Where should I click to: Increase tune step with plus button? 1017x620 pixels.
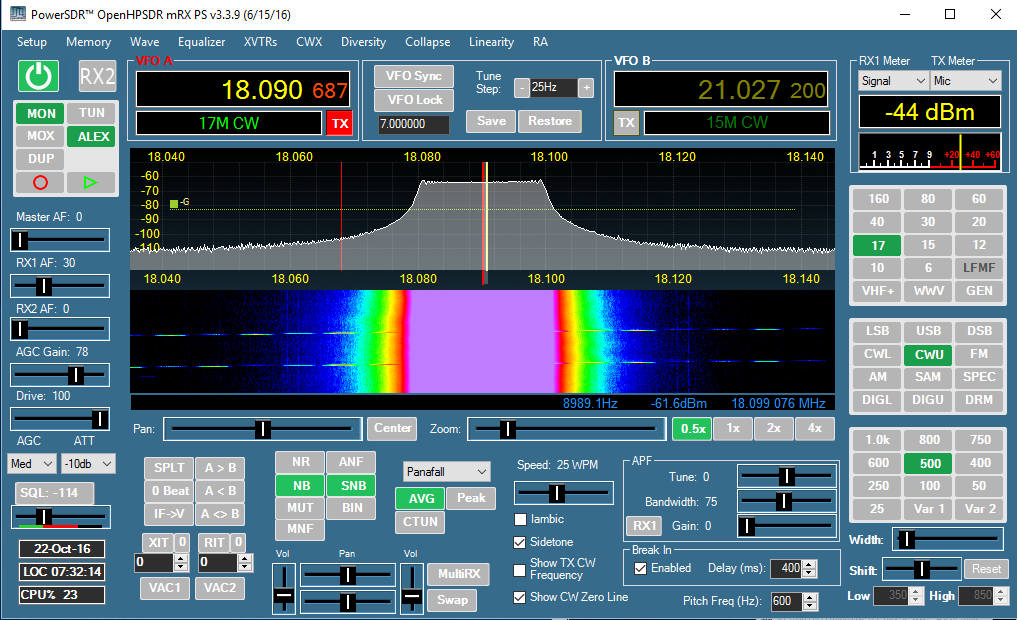coord(585,87)
